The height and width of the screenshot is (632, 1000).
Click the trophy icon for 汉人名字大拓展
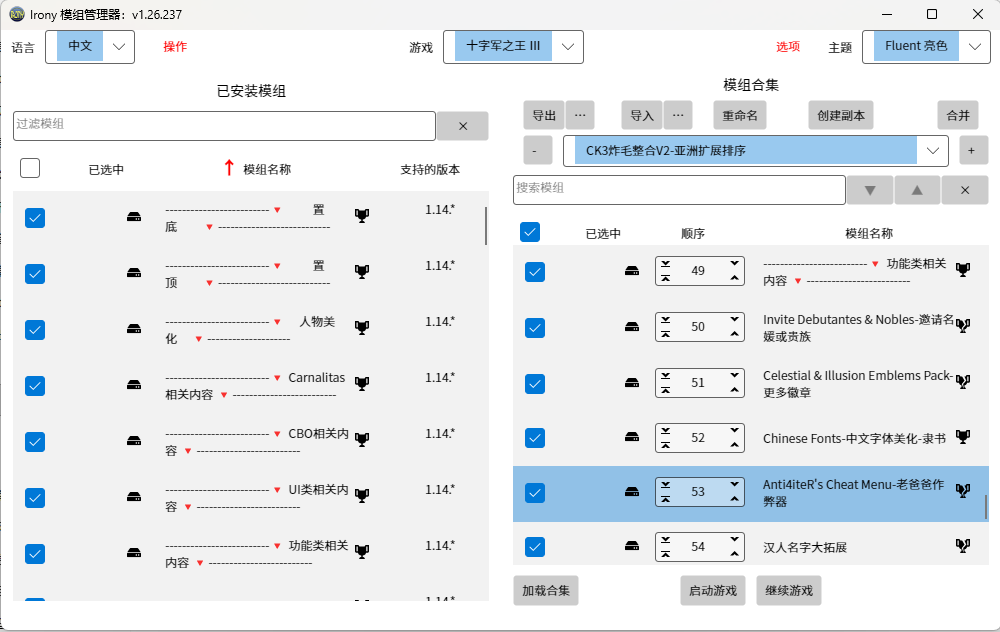pos(963,545)
